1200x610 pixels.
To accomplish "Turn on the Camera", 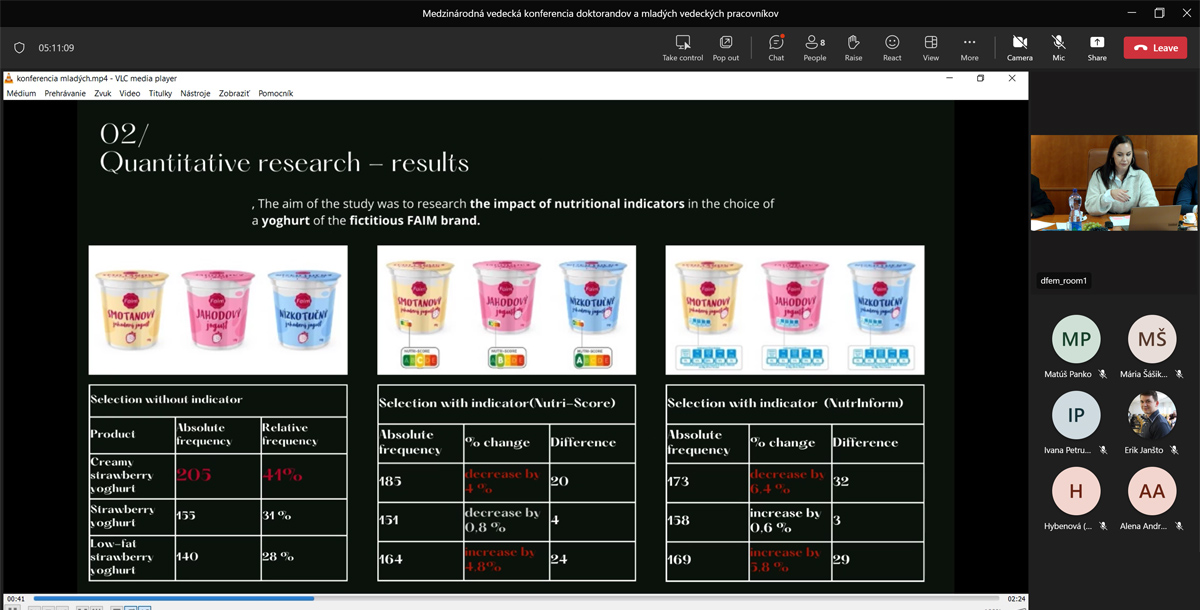I will [1019, 47].
